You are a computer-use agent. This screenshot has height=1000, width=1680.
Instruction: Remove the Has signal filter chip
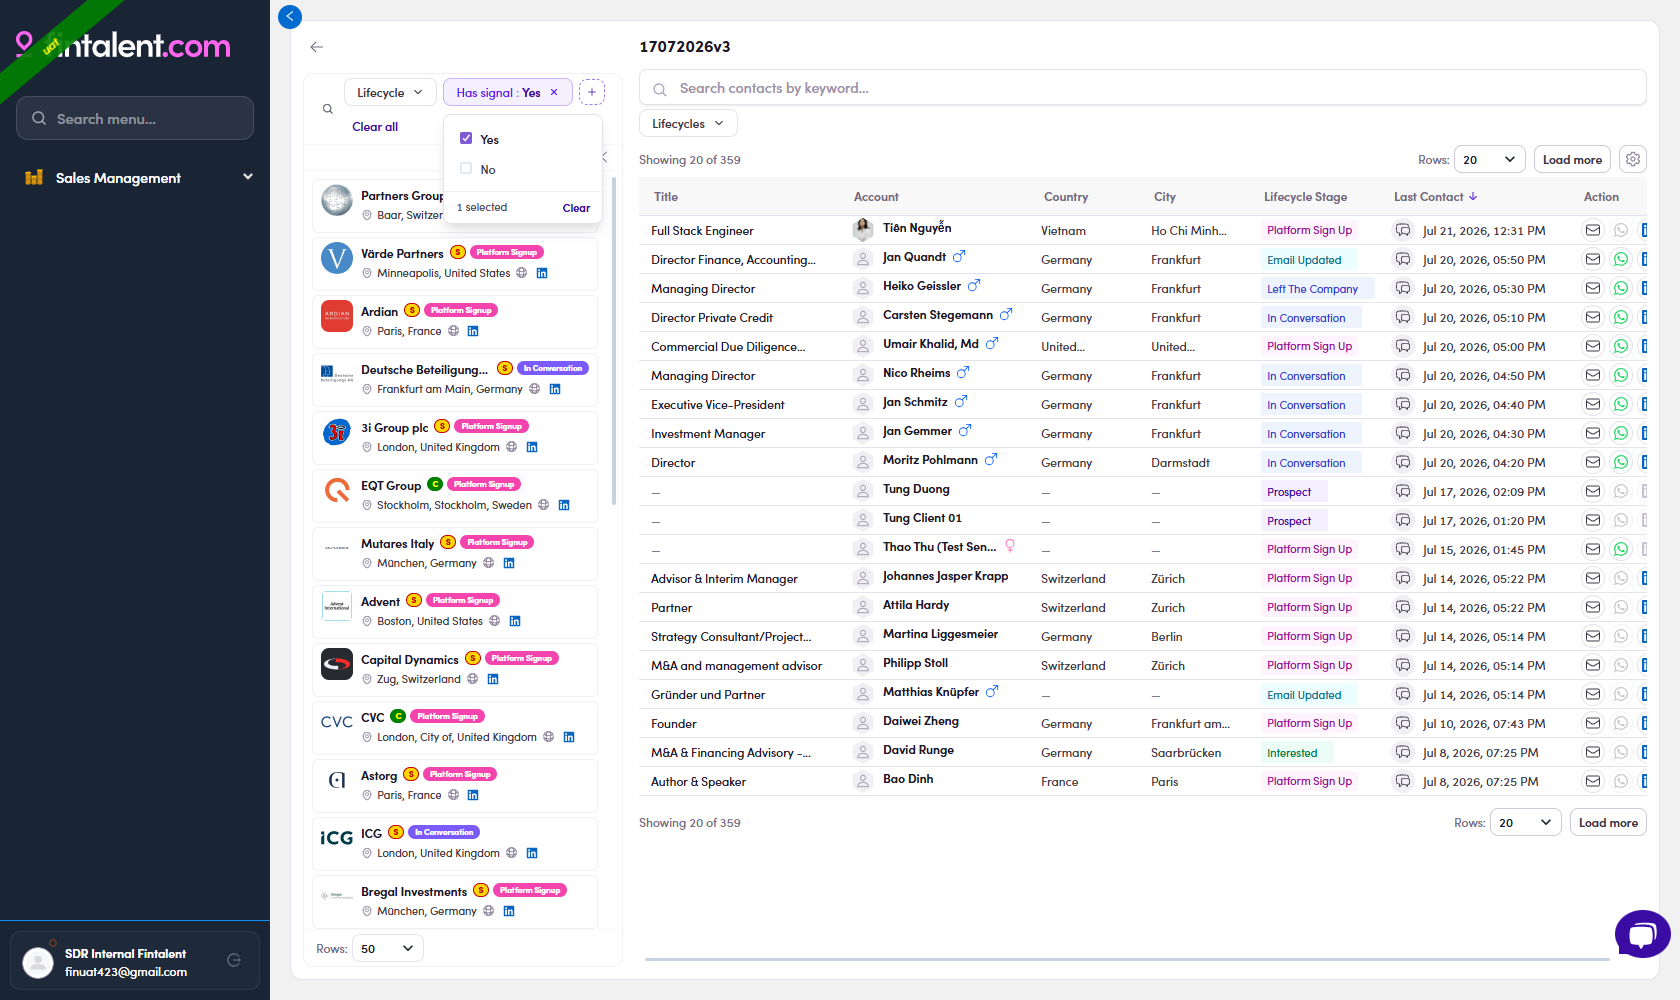[554, 92]
